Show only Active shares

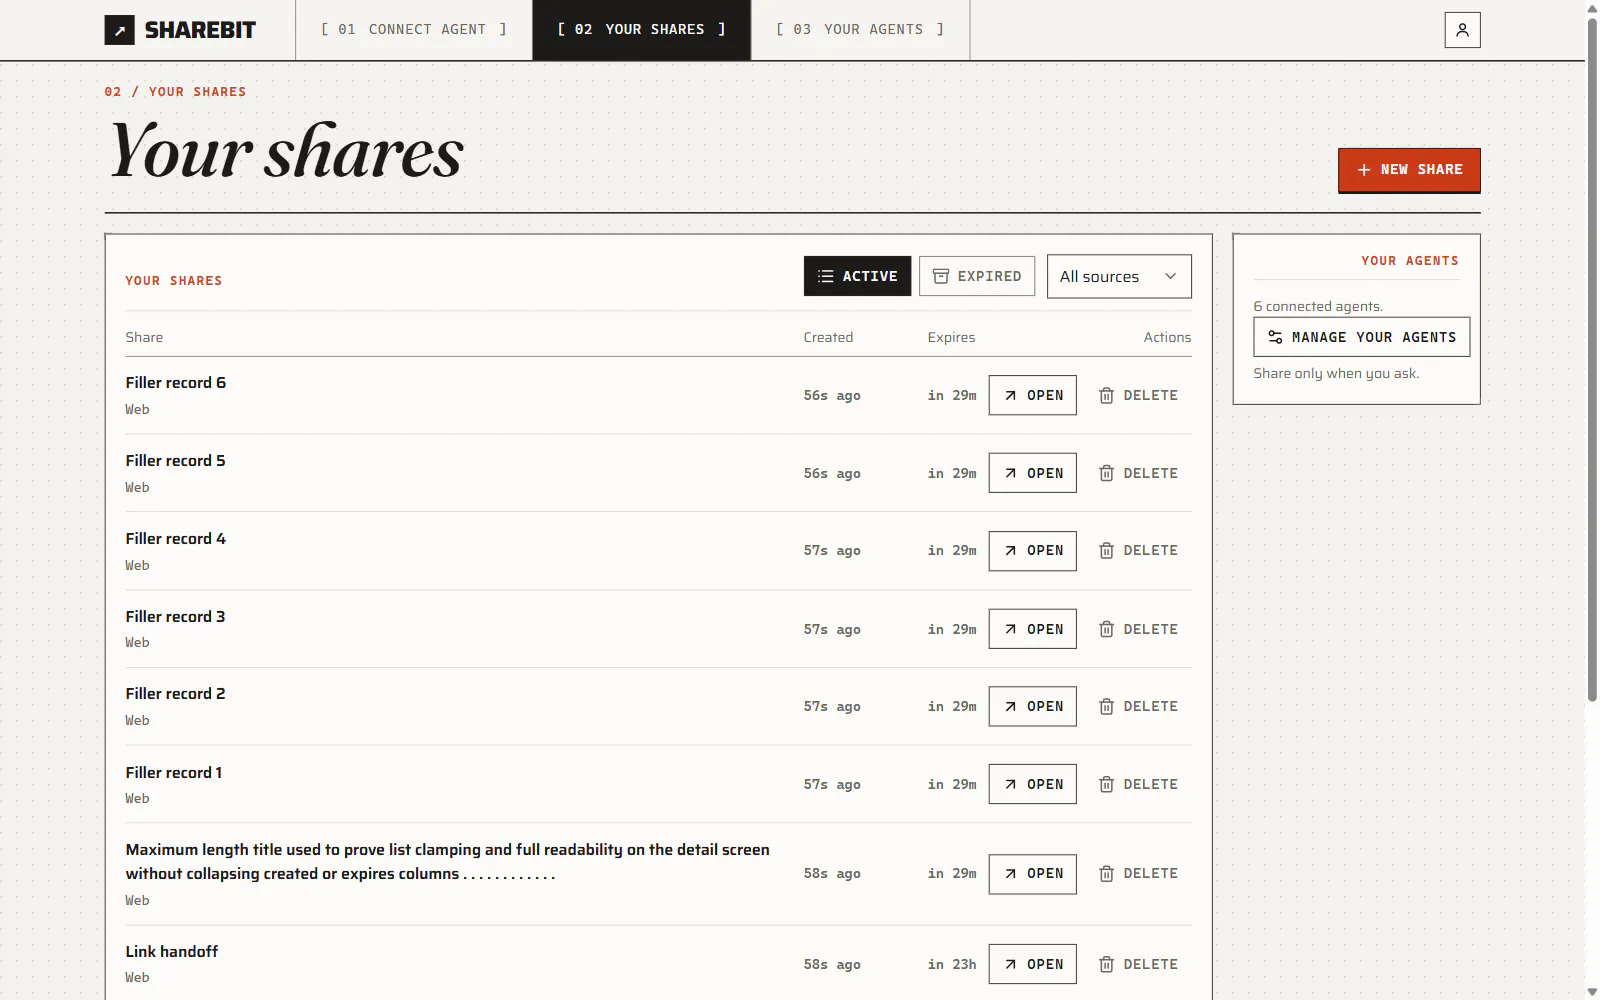(857, 276)
